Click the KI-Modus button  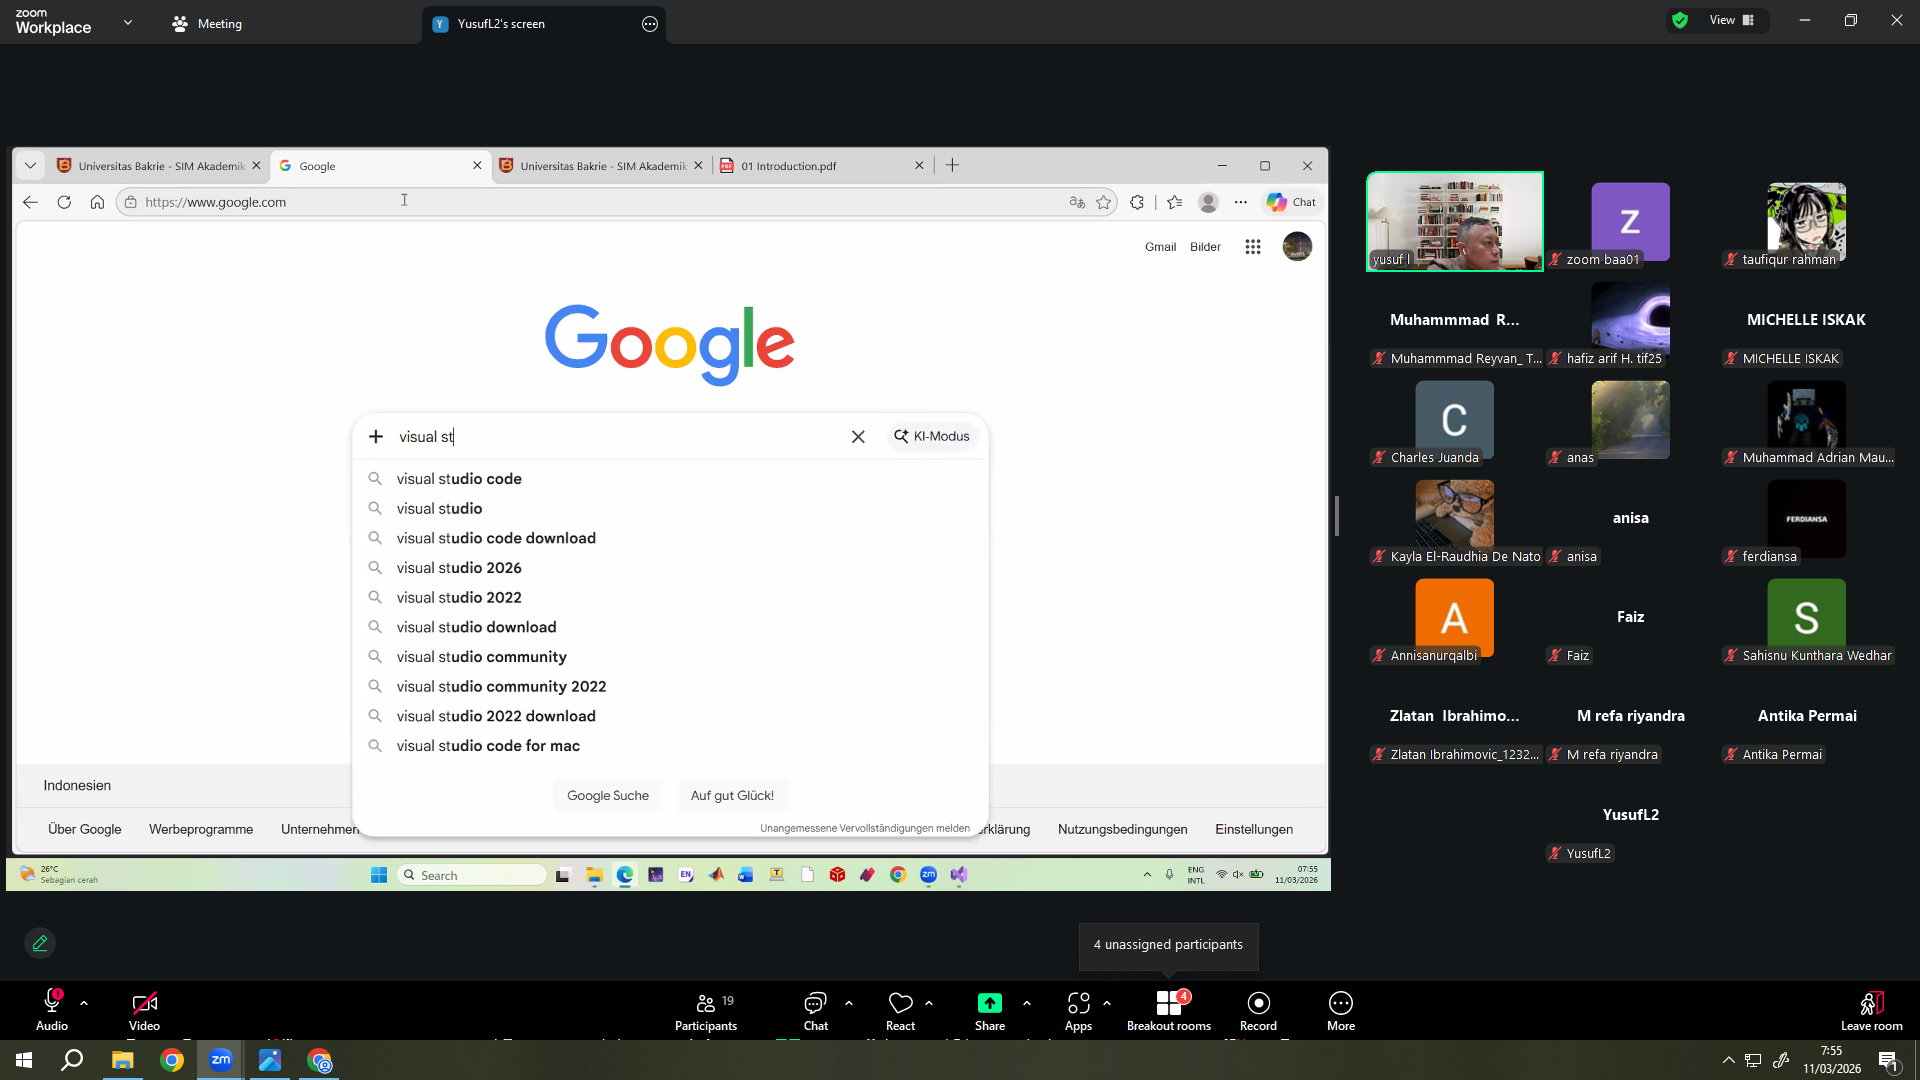click(932, 437)
